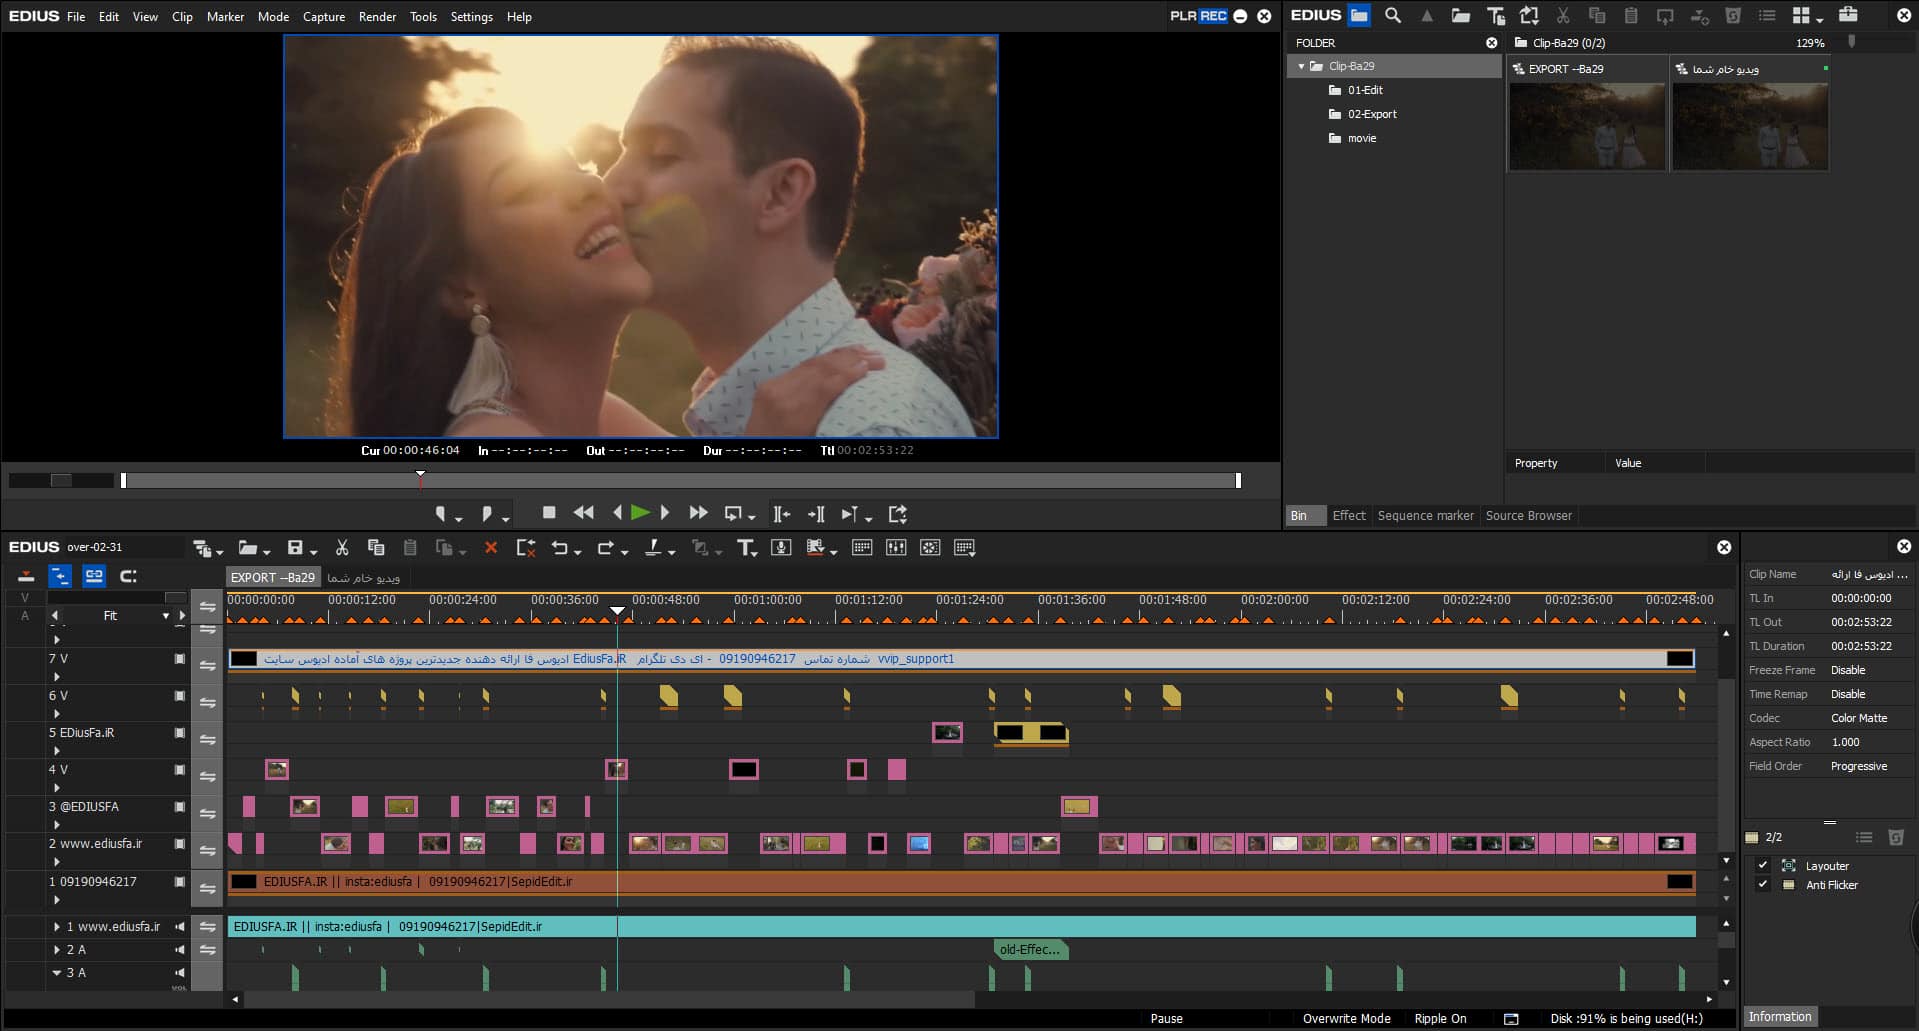Viewport: 1919px width, 1031px height.
Task: Add title icon in bin toolbar
Action: click(1496, 15)
